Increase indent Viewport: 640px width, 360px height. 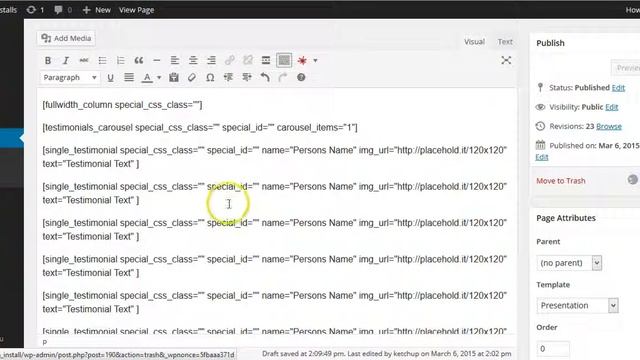[247, 77]
